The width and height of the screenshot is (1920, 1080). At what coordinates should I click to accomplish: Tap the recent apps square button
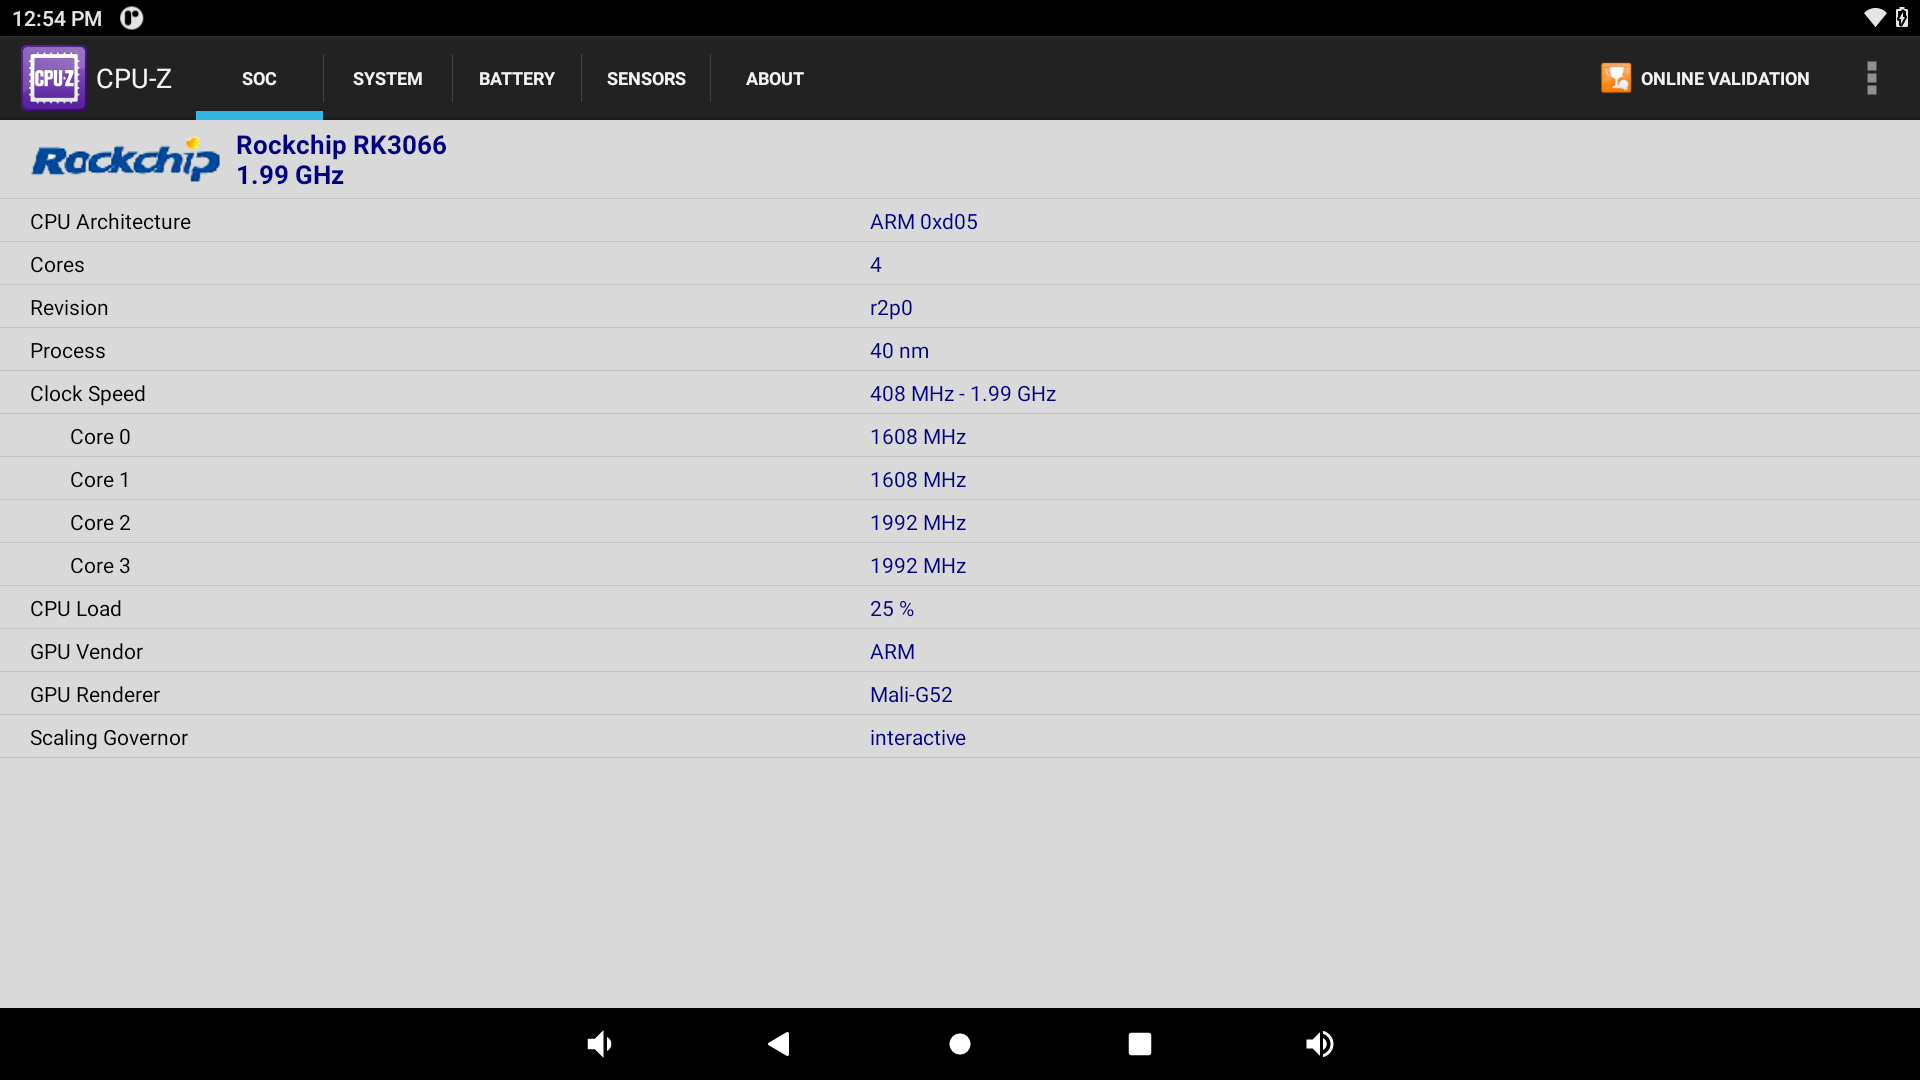(x=1140, y=1044)
